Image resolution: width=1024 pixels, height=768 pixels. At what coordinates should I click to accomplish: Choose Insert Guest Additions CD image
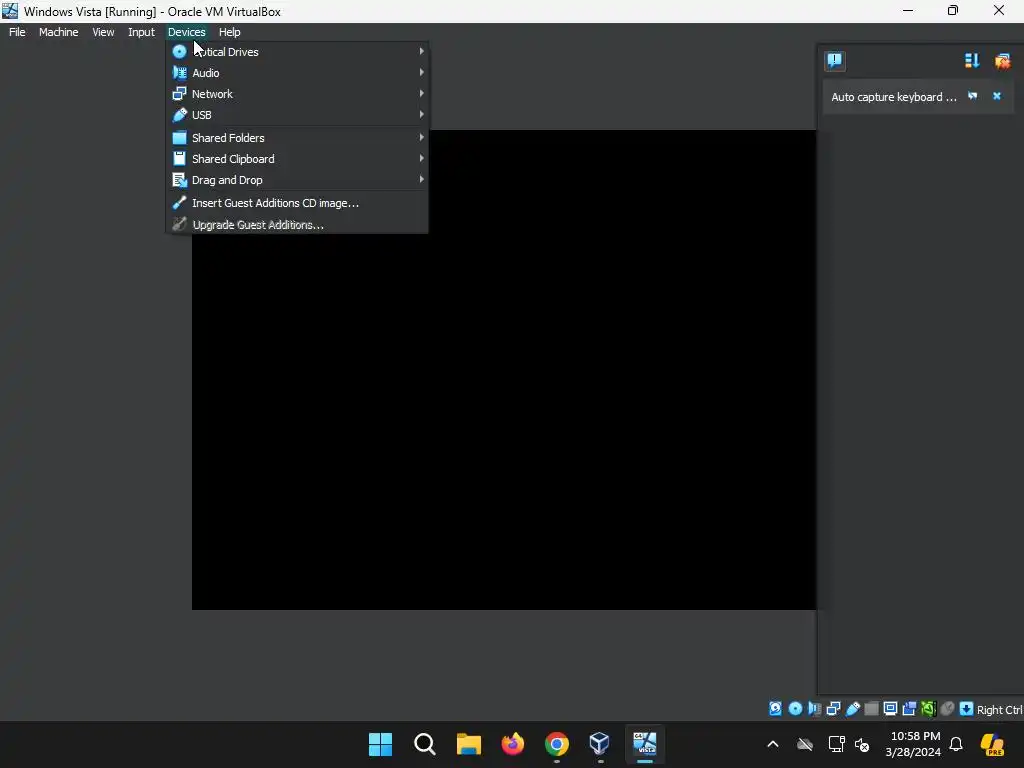click(298, 203)
